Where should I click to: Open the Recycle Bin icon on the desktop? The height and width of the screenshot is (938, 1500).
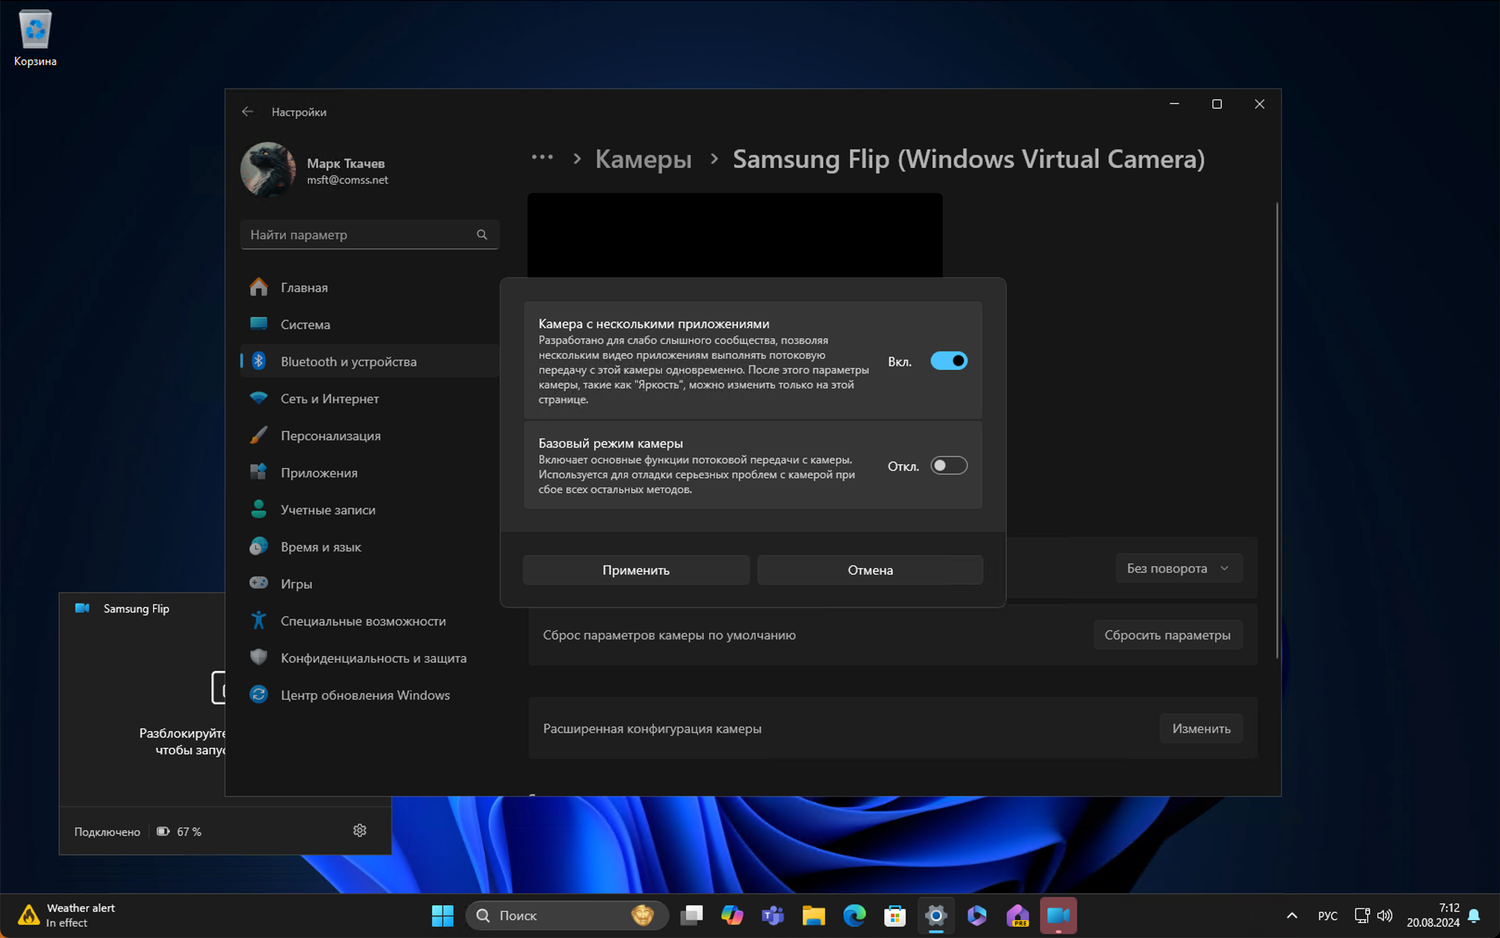tap(35, 38)
